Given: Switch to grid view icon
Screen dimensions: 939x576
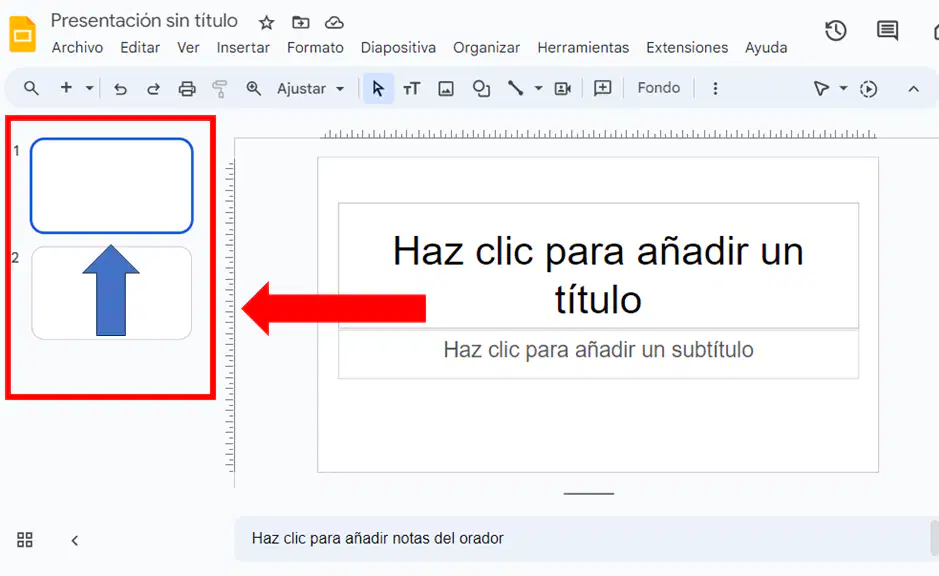Looking at the screenshot, I should (x=25, y=540).
